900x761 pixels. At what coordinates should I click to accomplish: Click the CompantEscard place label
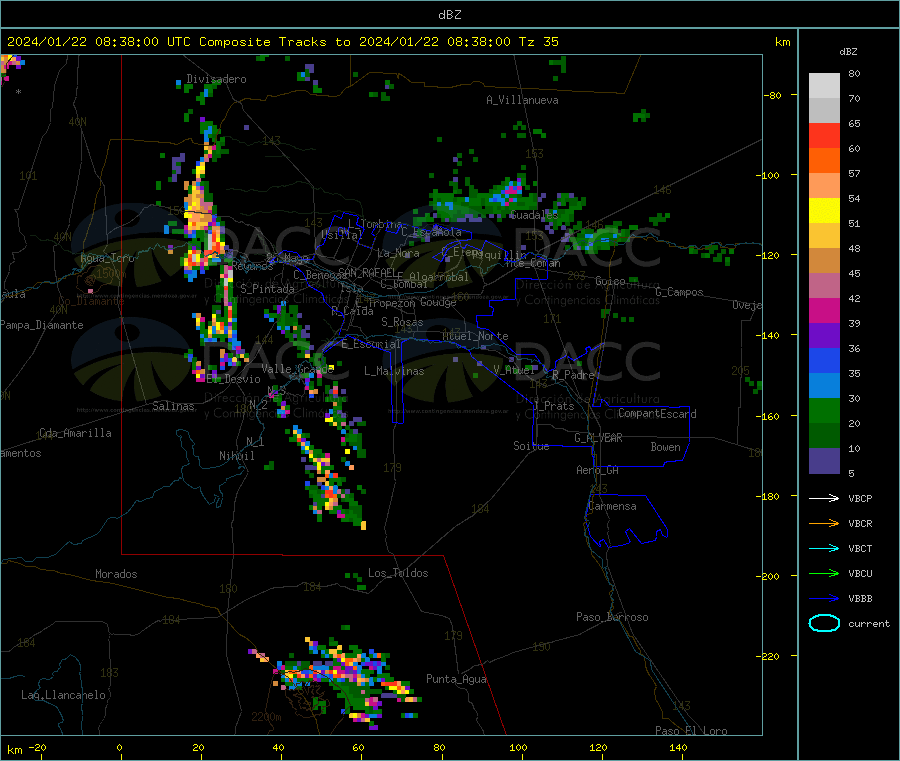pyautogui.click(x=657, y=414)
